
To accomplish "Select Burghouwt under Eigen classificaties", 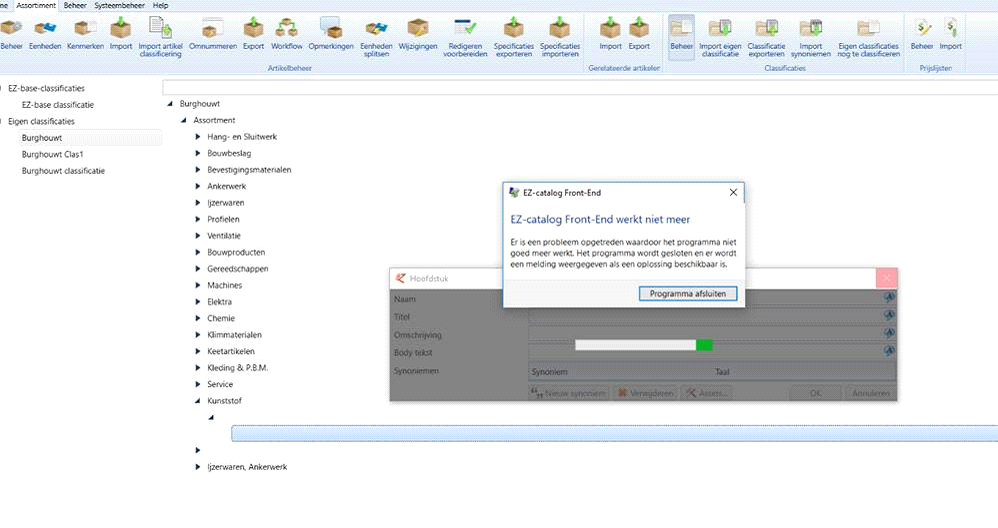I will [x=42, y=138].
